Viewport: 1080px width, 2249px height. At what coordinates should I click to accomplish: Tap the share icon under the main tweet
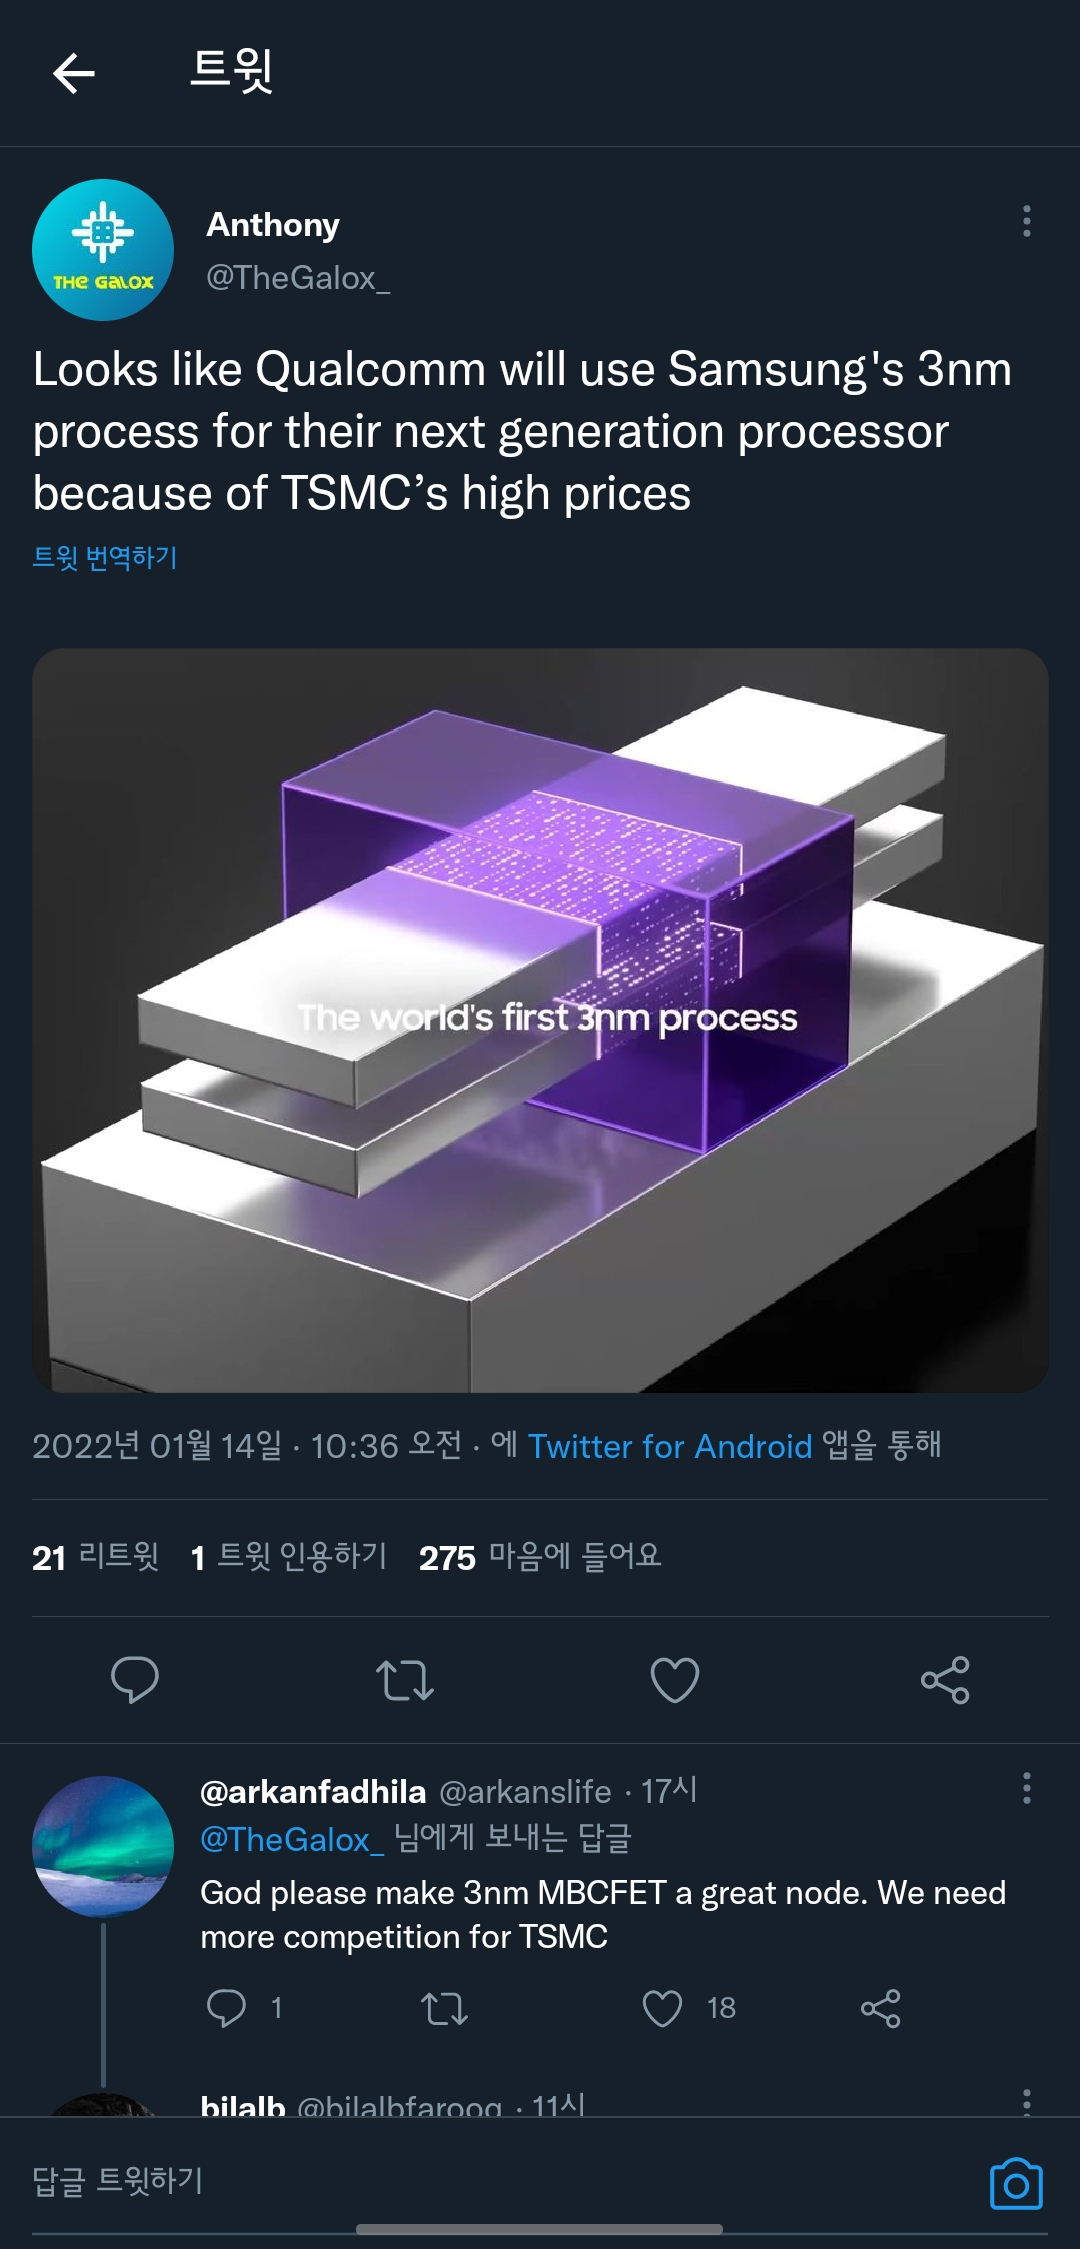[x=945, y=1680]
